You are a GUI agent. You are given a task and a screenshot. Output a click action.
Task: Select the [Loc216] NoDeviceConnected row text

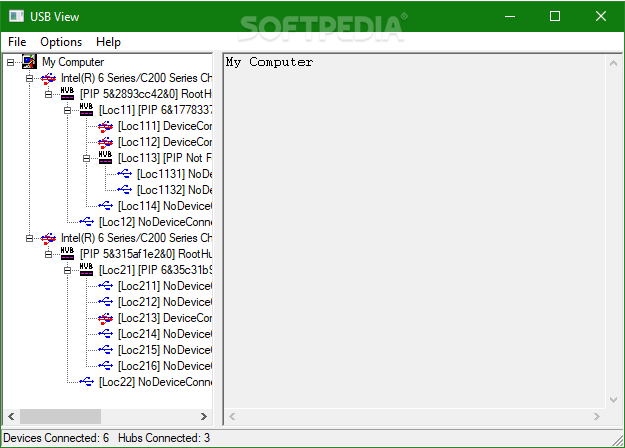coord(165,366)
